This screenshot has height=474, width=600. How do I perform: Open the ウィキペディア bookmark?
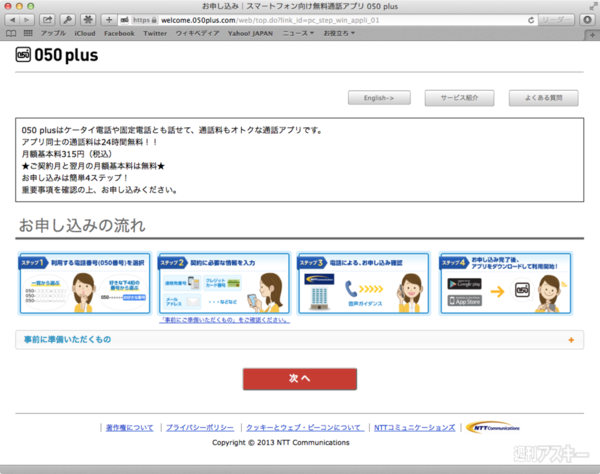197,33
